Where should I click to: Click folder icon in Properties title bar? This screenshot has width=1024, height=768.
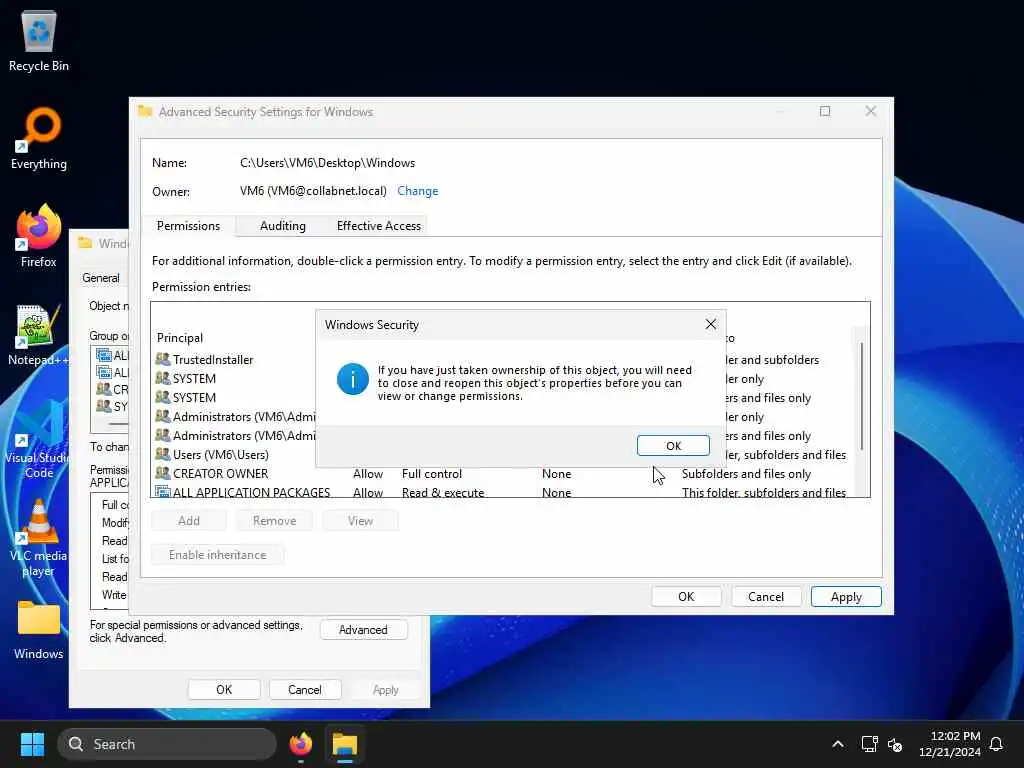[x=85, y=243]
